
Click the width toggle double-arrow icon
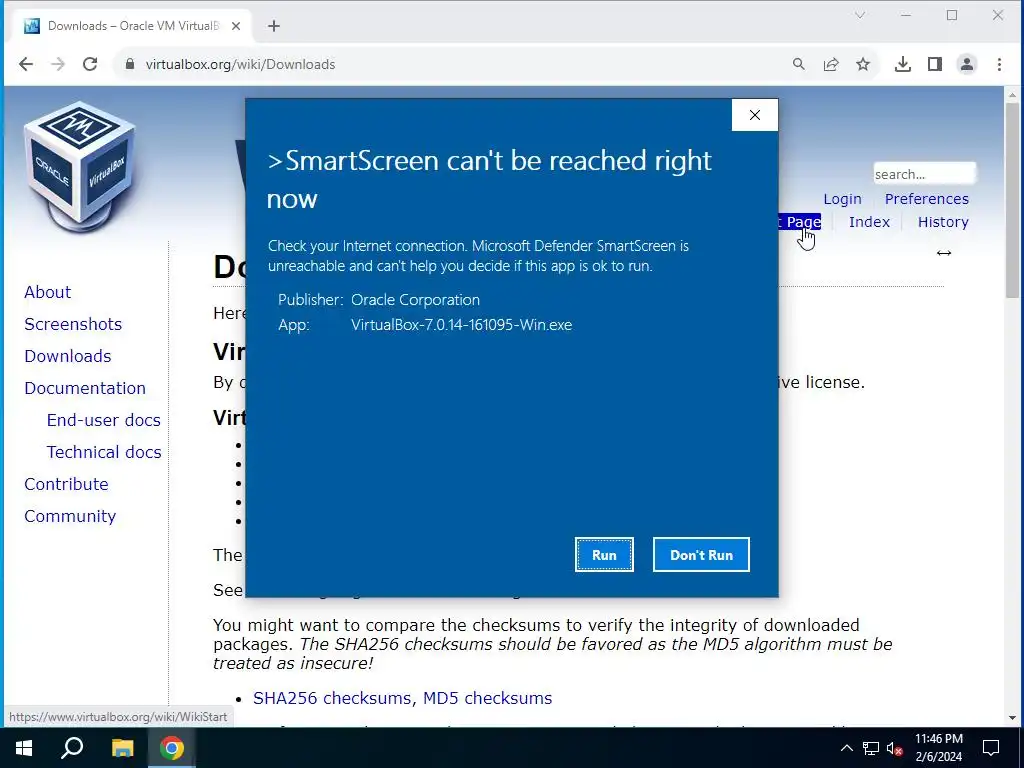pyautogui.click(x=944, y=253)
